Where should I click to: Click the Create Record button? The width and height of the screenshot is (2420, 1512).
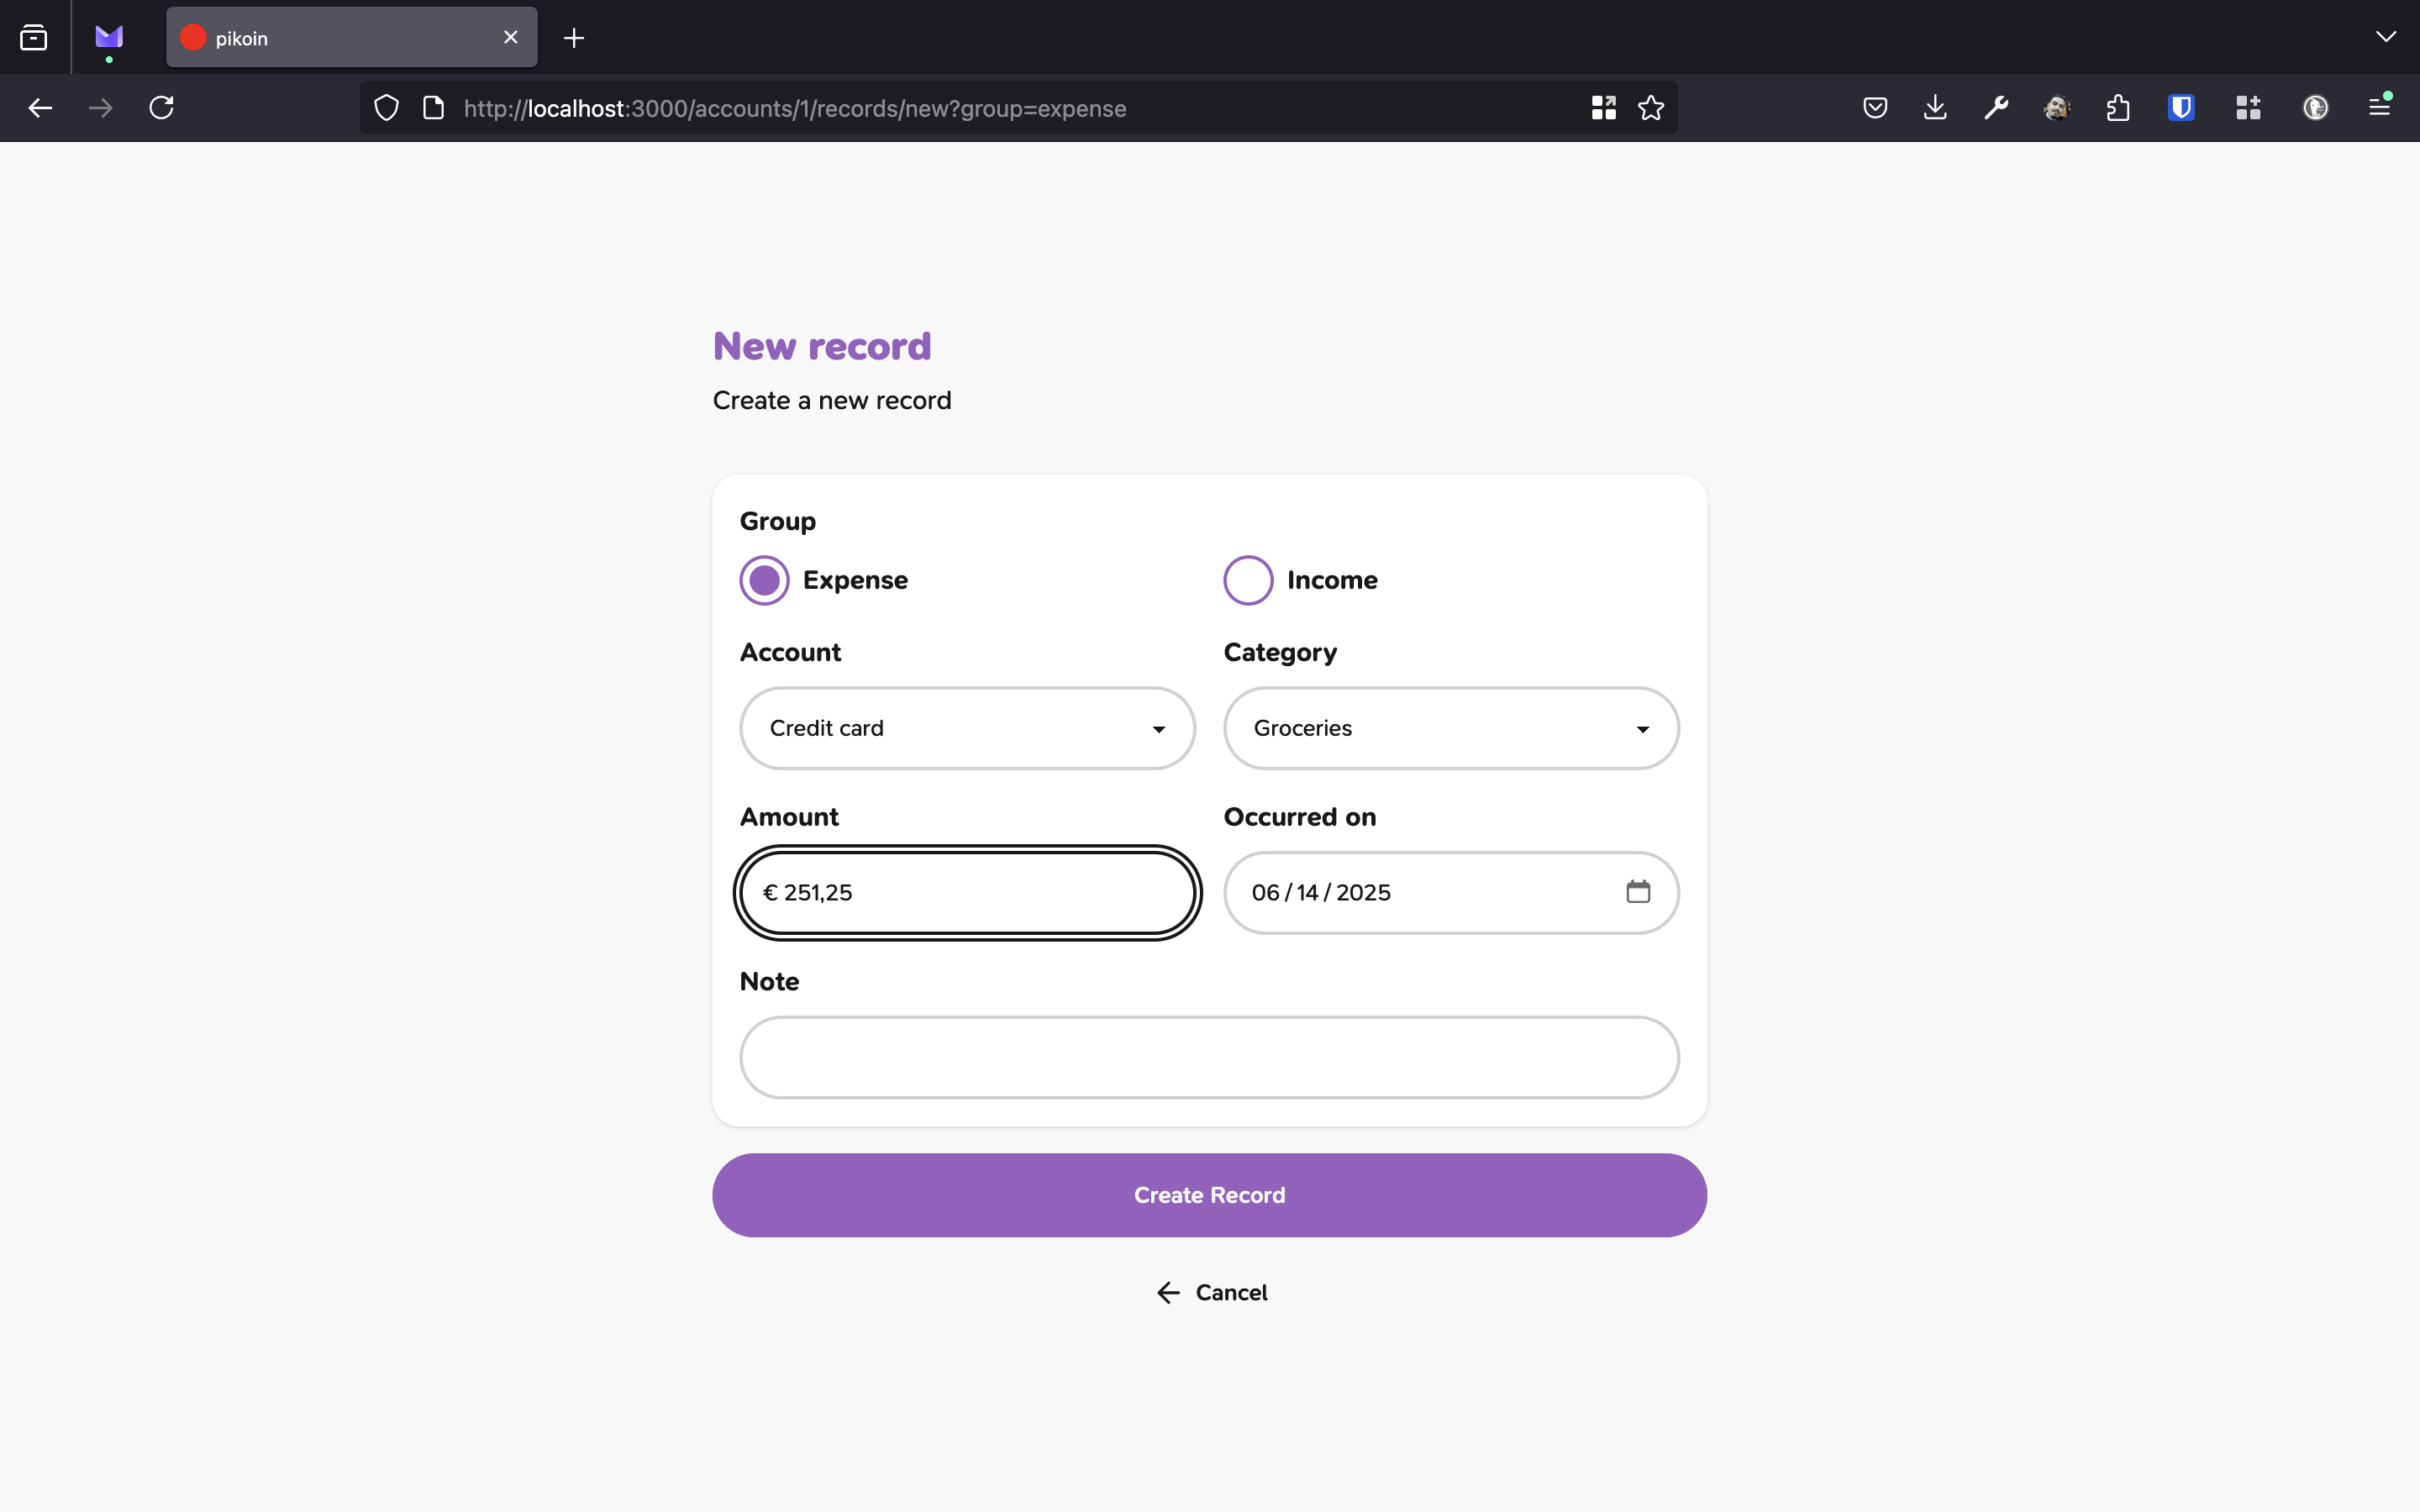pyautogui.click(x=1209, y=1195)
